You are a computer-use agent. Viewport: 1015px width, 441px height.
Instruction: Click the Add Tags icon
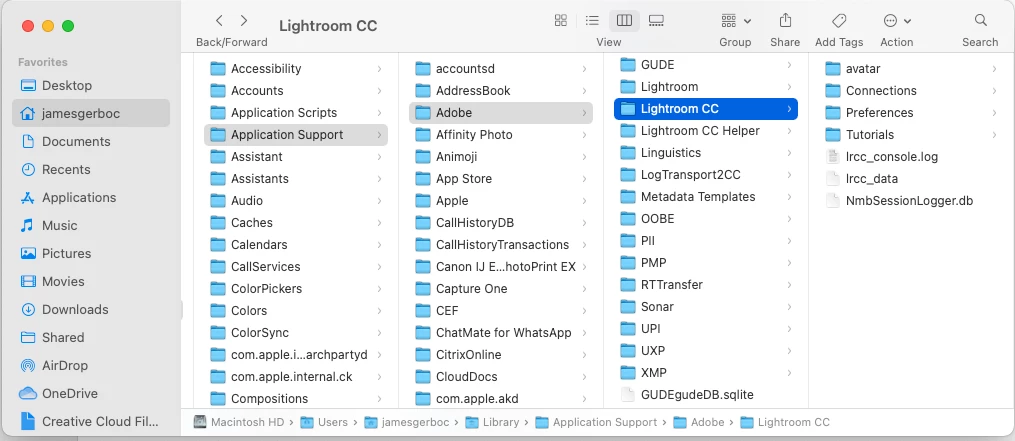click(x=839, y=20)
